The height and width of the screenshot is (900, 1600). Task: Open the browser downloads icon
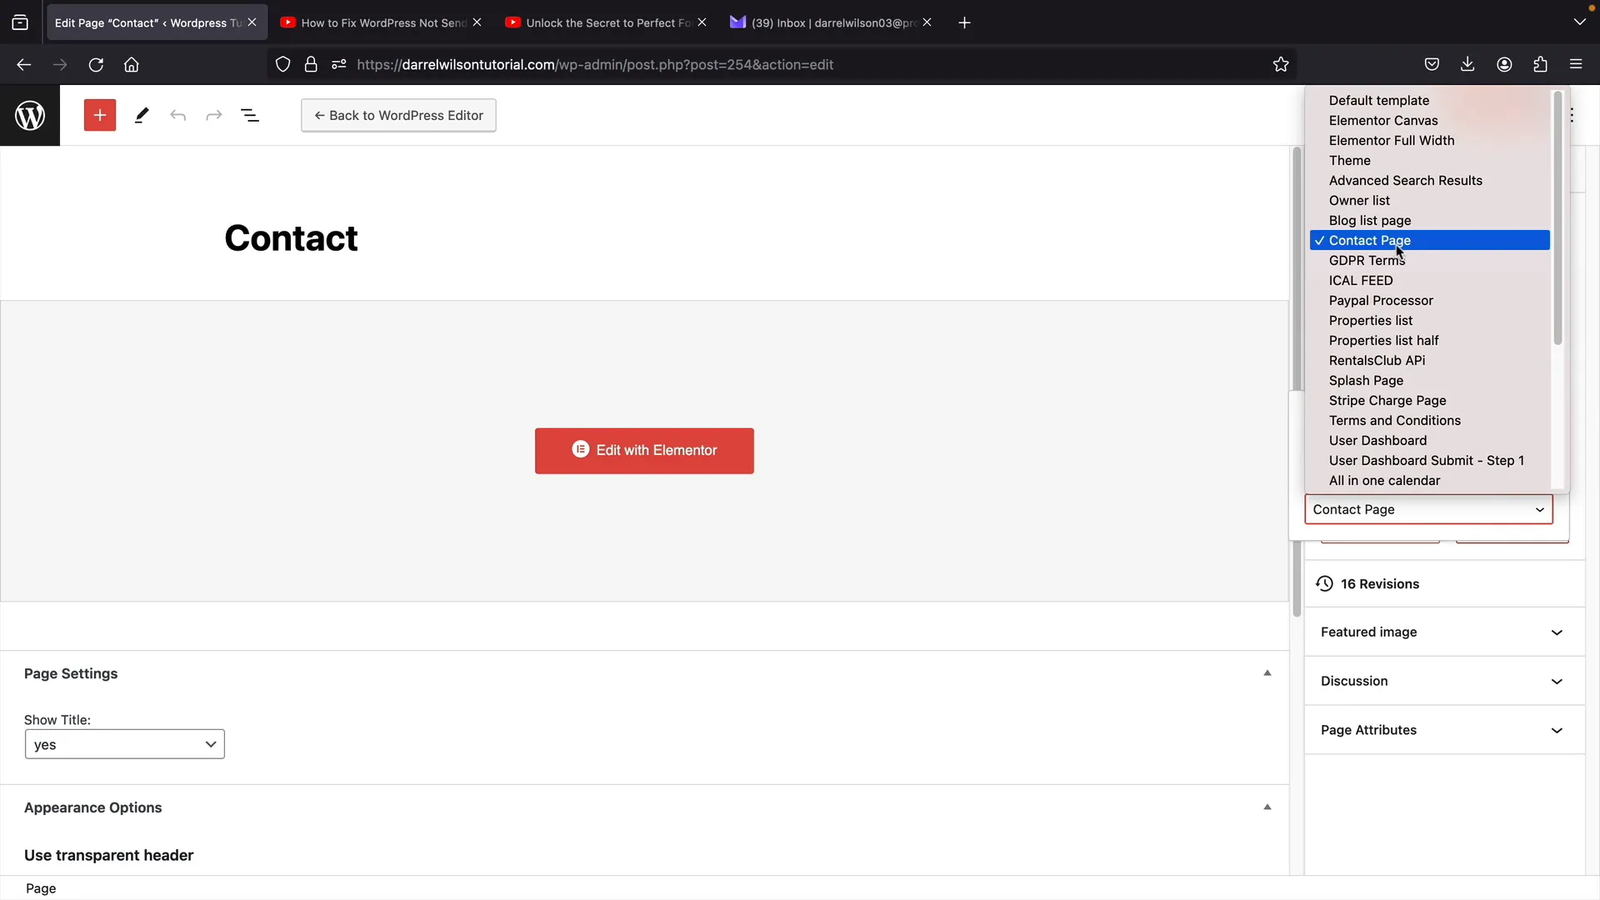point(1468,64)
